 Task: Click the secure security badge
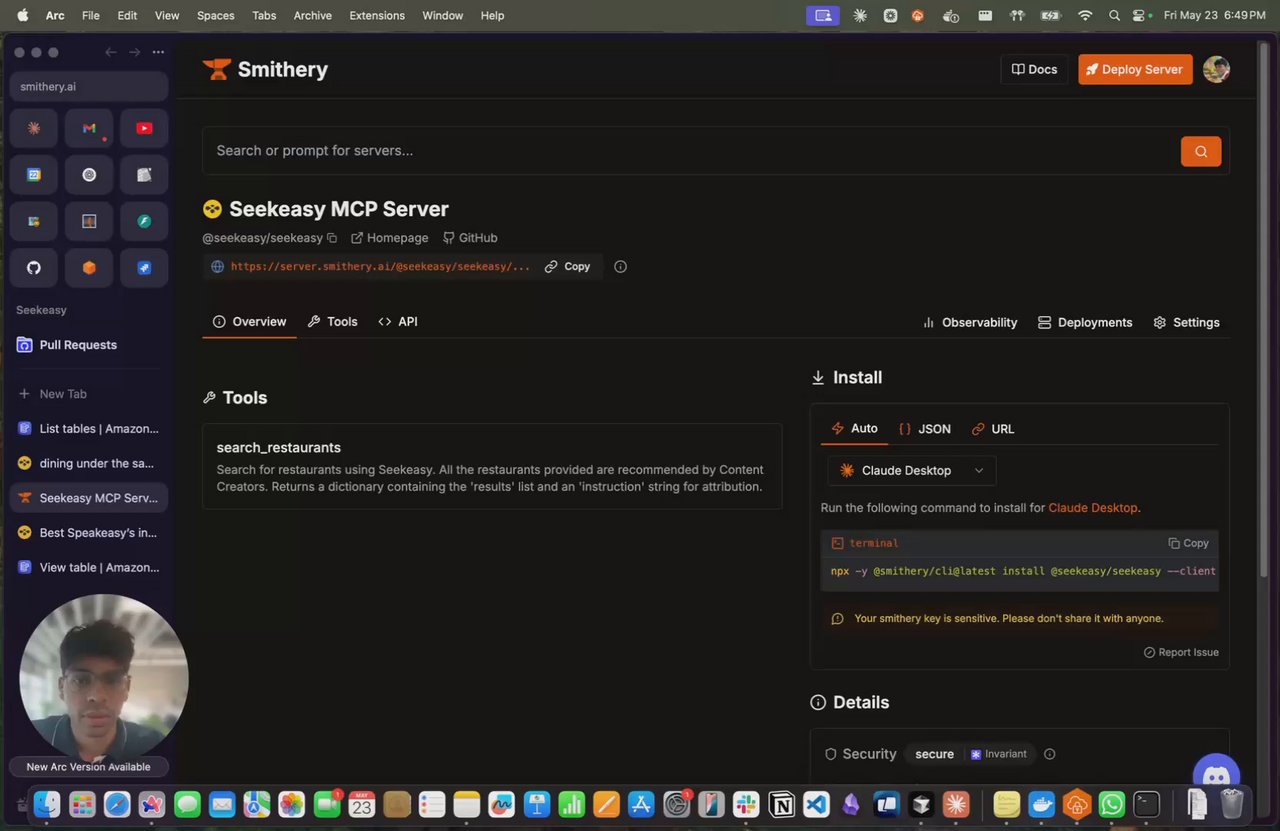(934, 754)
